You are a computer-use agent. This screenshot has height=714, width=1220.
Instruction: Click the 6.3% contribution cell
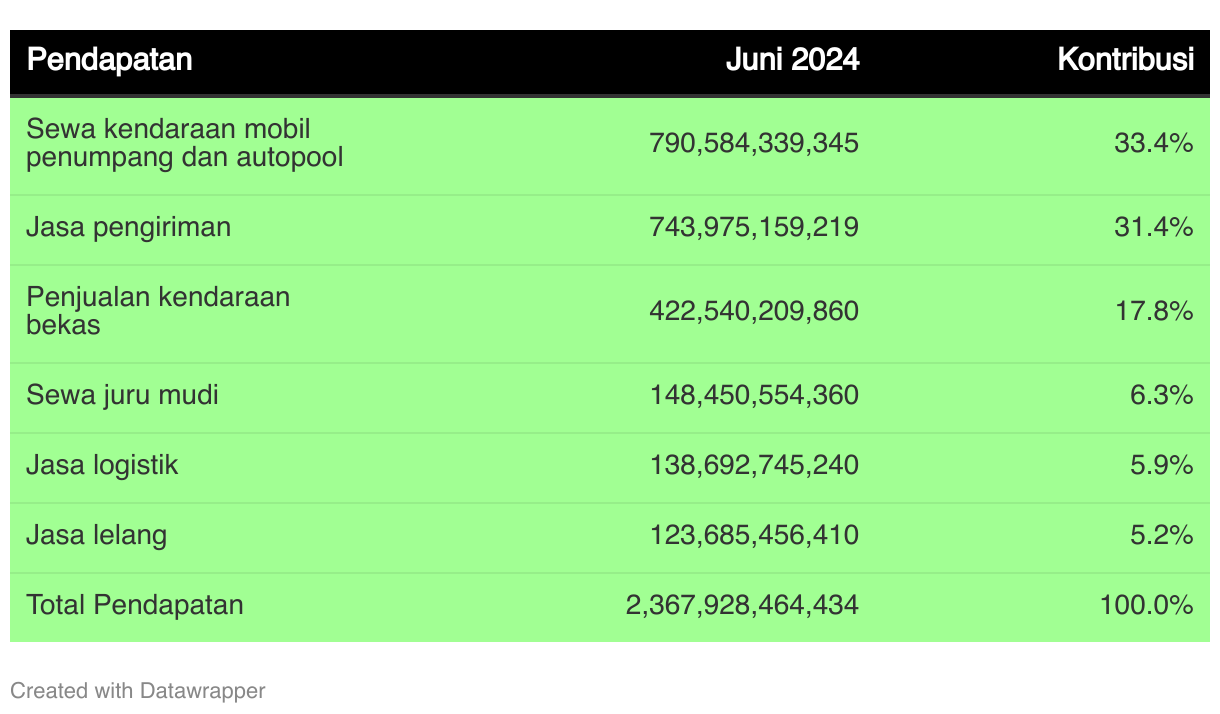(x=1162, y=395)
